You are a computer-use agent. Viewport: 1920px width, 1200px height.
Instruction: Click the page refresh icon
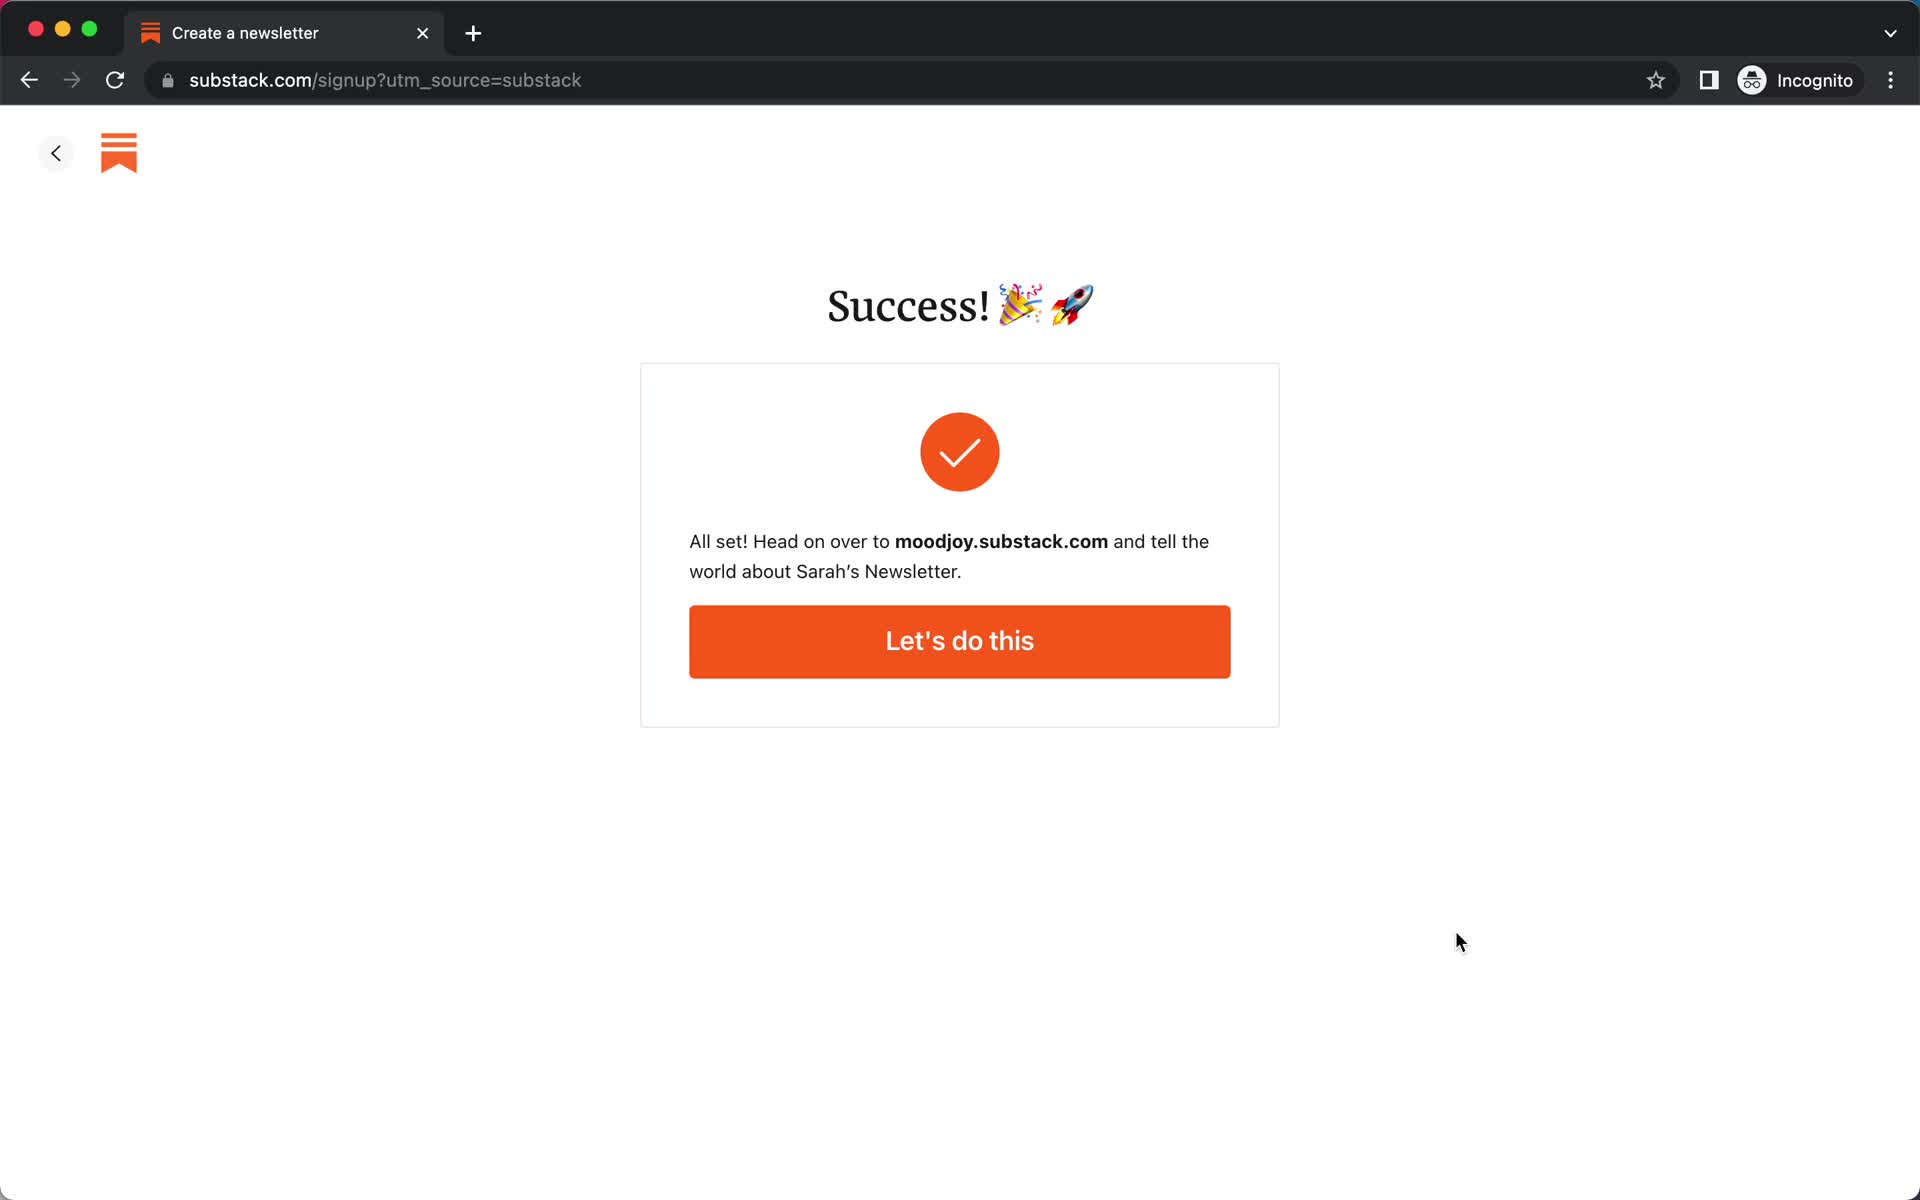click(117, 80)
